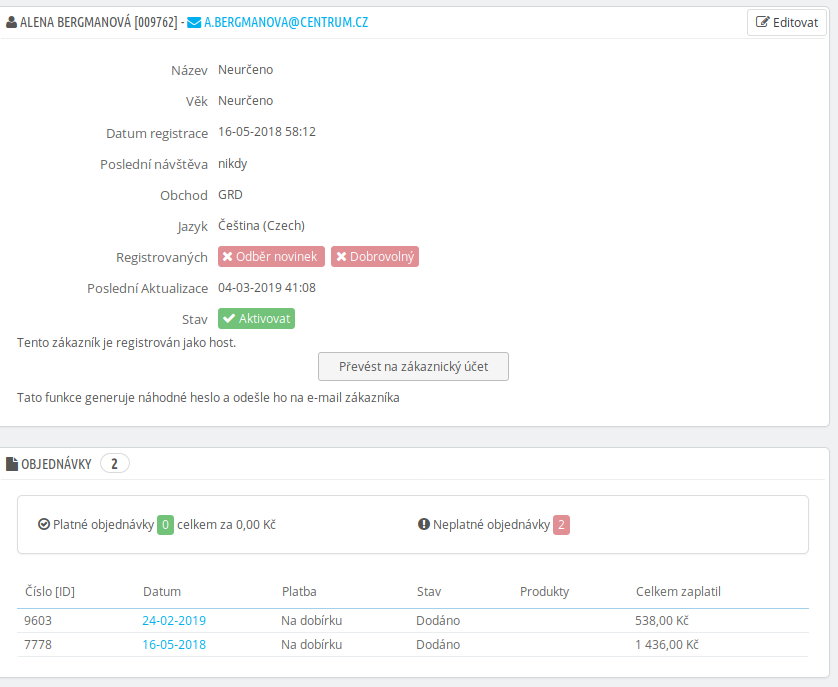Click the Celkem zaplatil column header
The width and height of the screenshot is (838, 687).
pyautogui.click(x=678, y=591)
